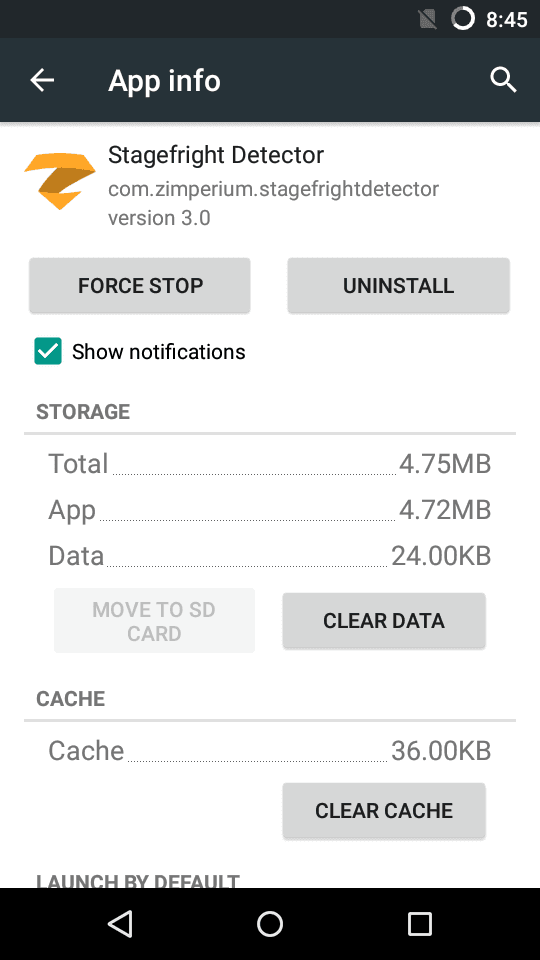Viewport: 540px width, 960px height.
Task: Tap the disabled Move to SD card button
Action: (x=154, y=621)
